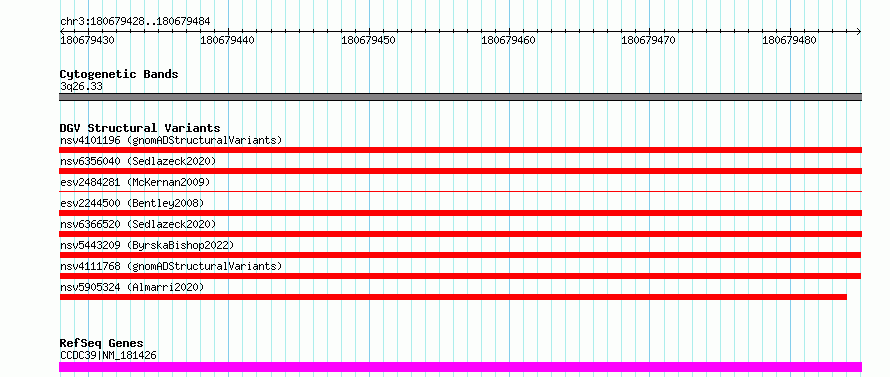Viewport: 890px width, 377px height.
Task: Click ruler position 180679480
Action: click(790, 40)
